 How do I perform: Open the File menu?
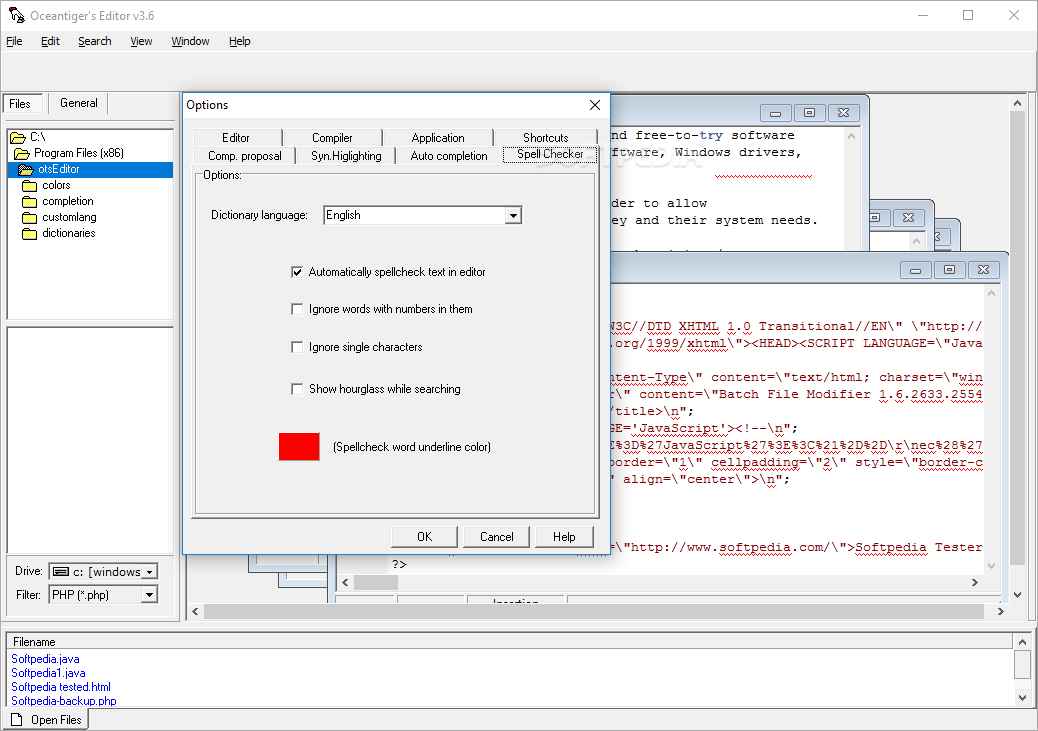(x=15, y=41)
